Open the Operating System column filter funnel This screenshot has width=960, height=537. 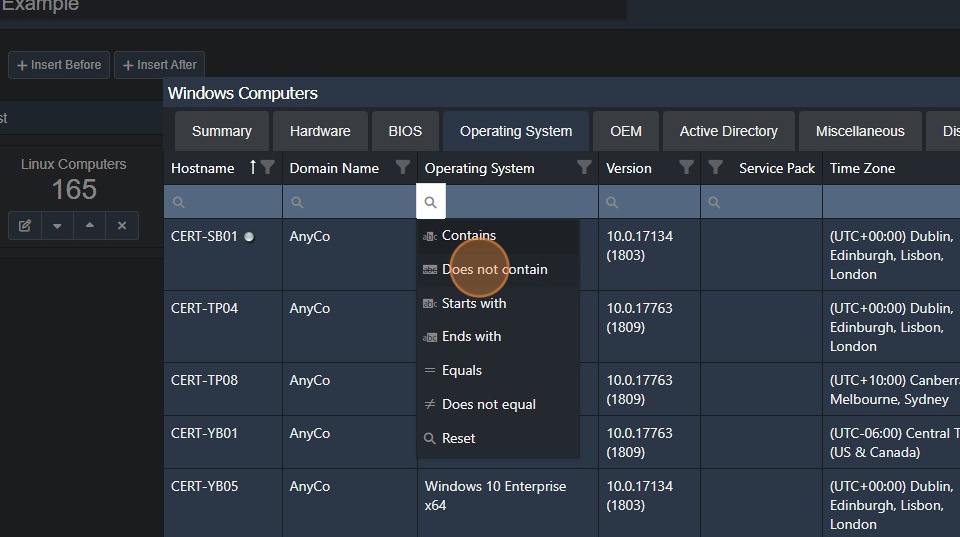[x=584, y=167]
